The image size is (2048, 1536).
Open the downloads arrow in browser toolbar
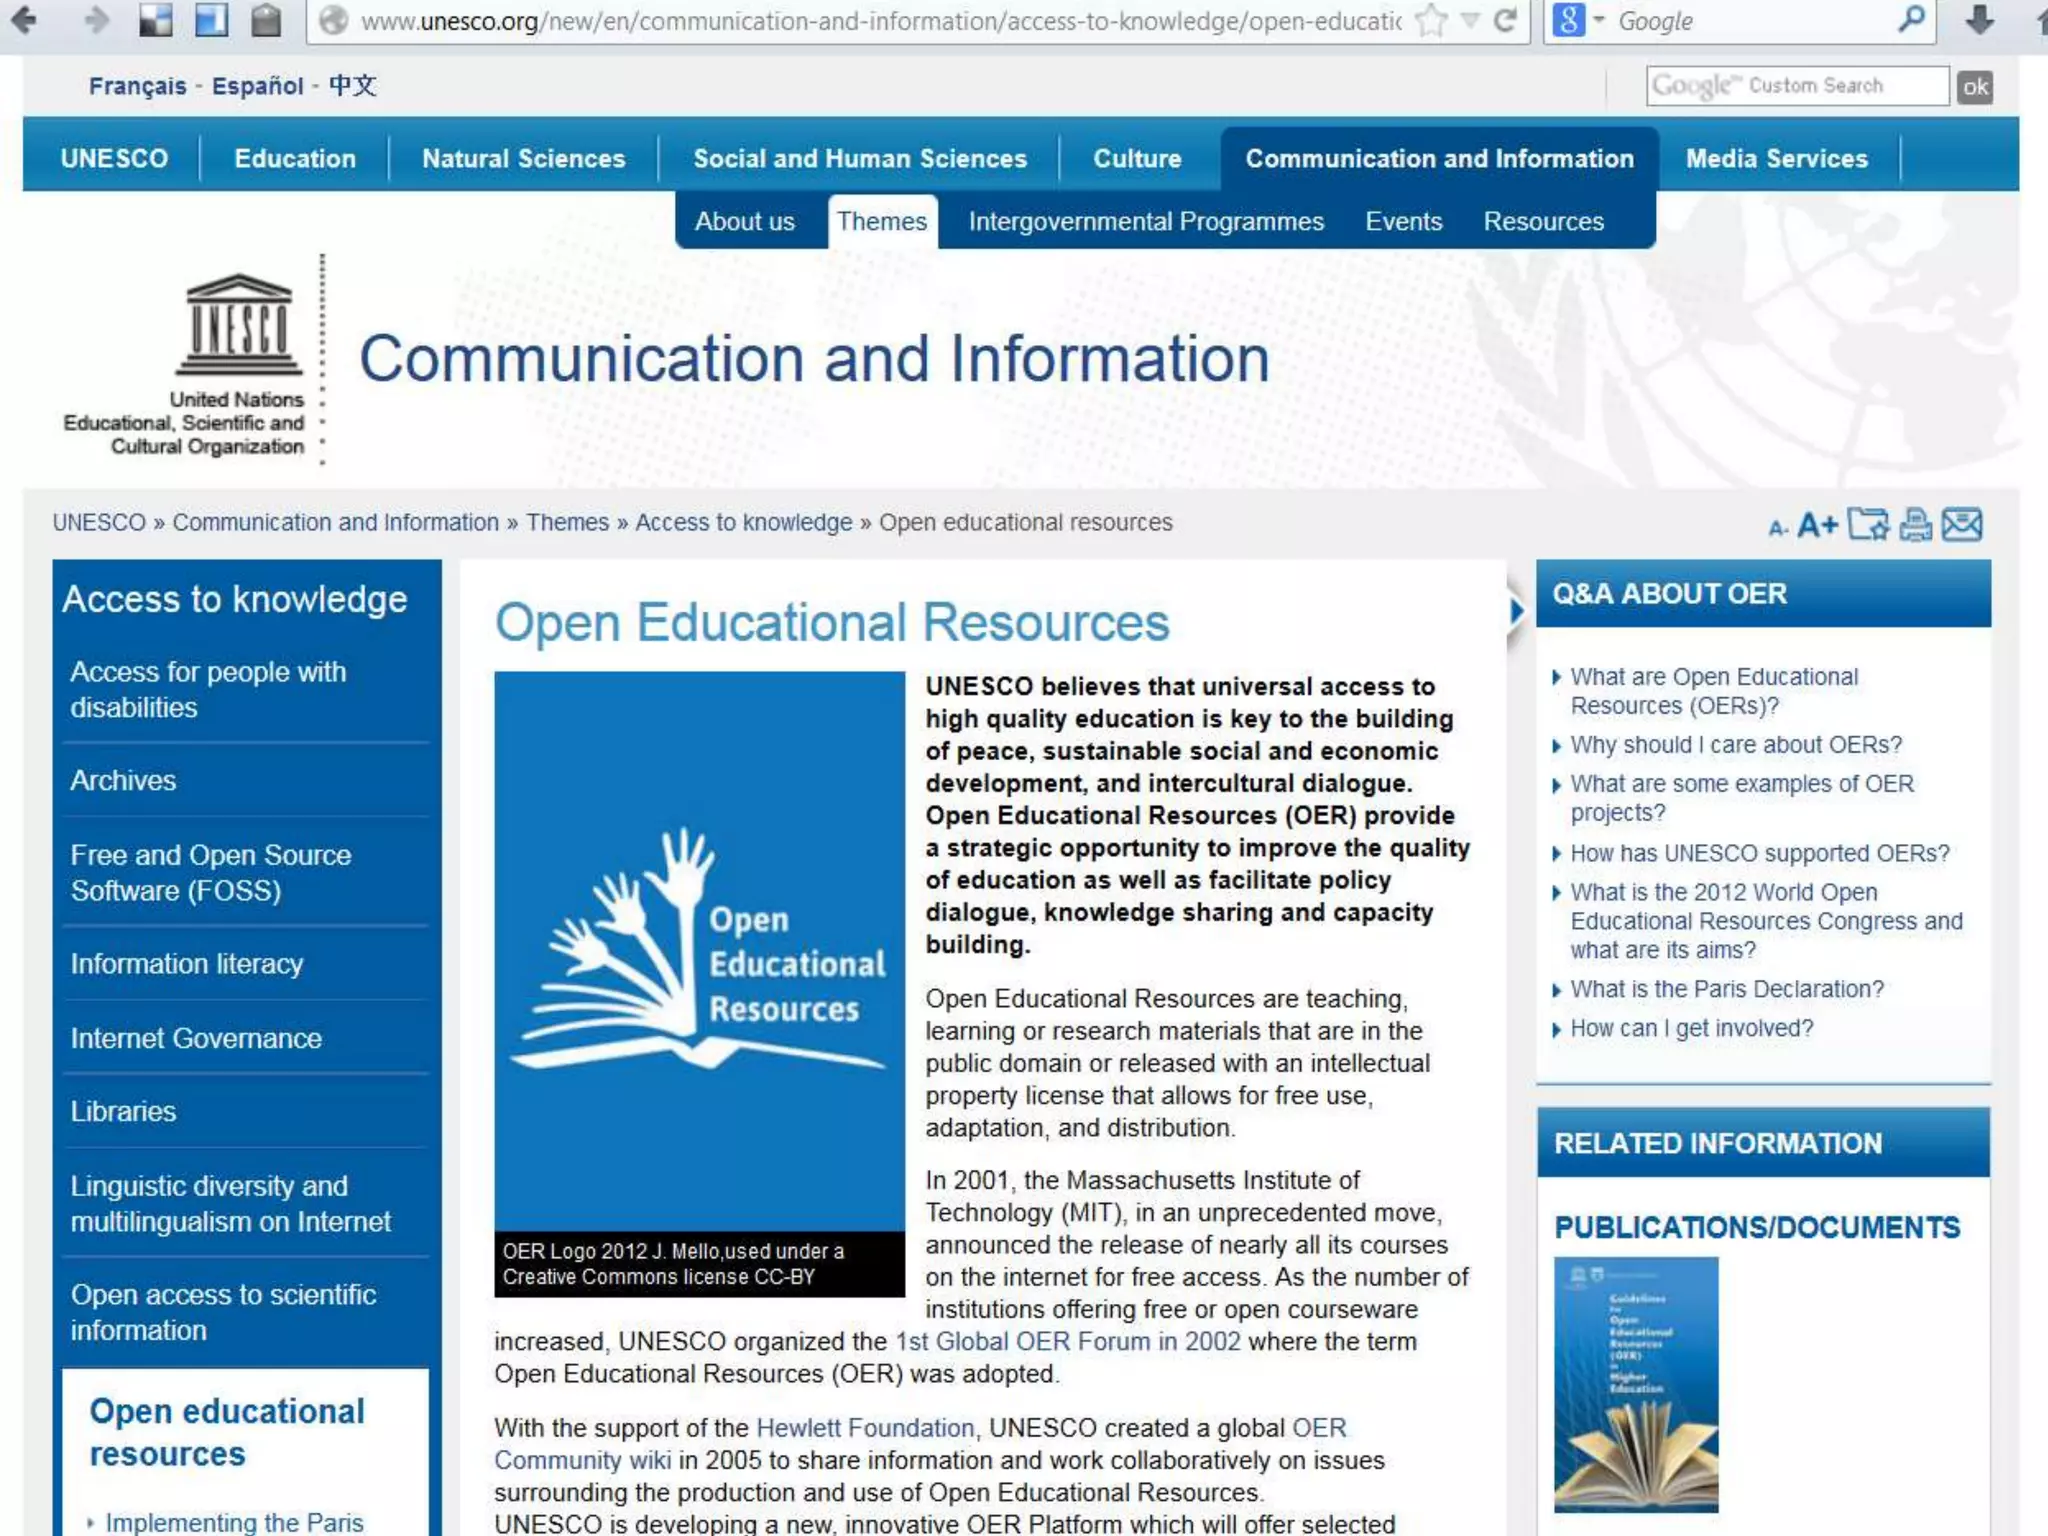click(x=1979, y=20)
